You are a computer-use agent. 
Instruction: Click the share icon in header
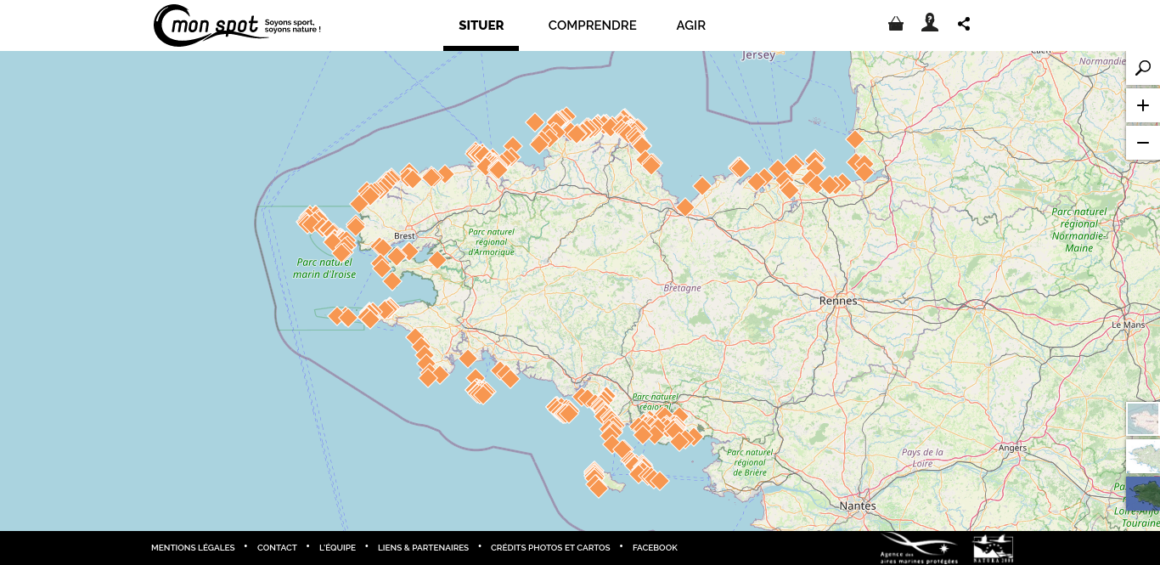[964, 24]
